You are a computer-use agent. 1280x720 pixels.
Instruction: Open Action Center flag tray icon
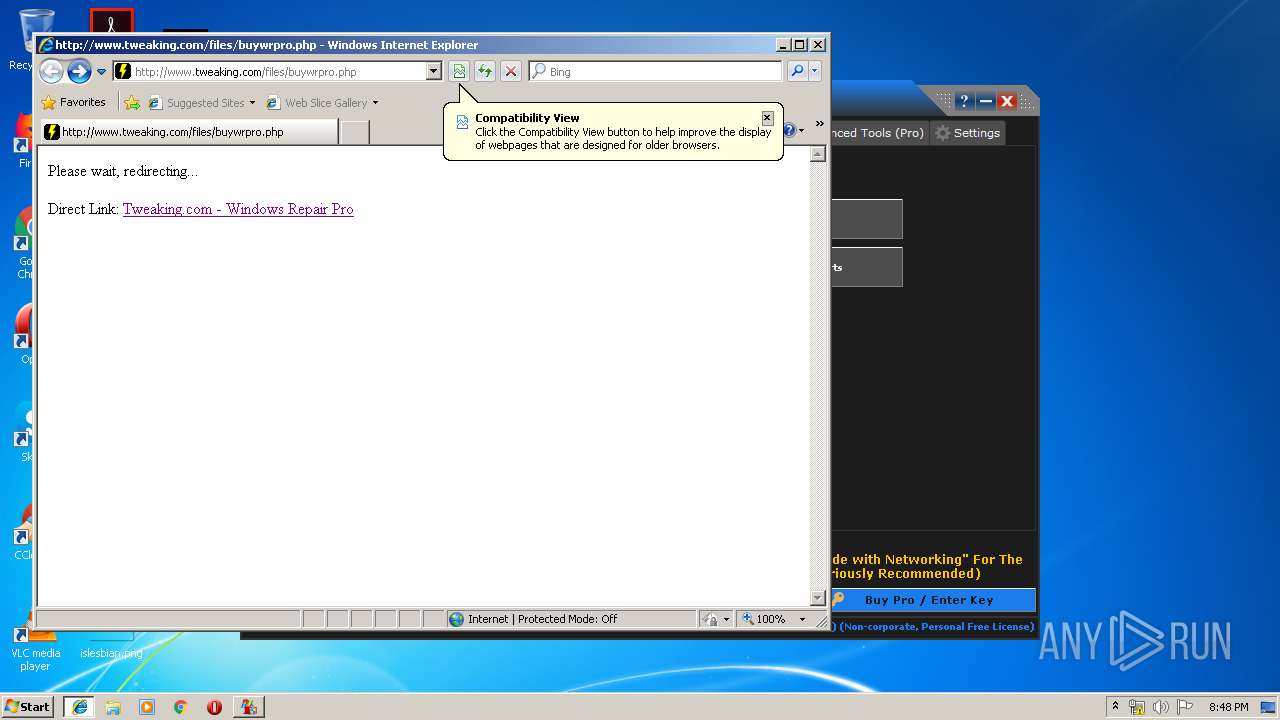click(1185, 707)
